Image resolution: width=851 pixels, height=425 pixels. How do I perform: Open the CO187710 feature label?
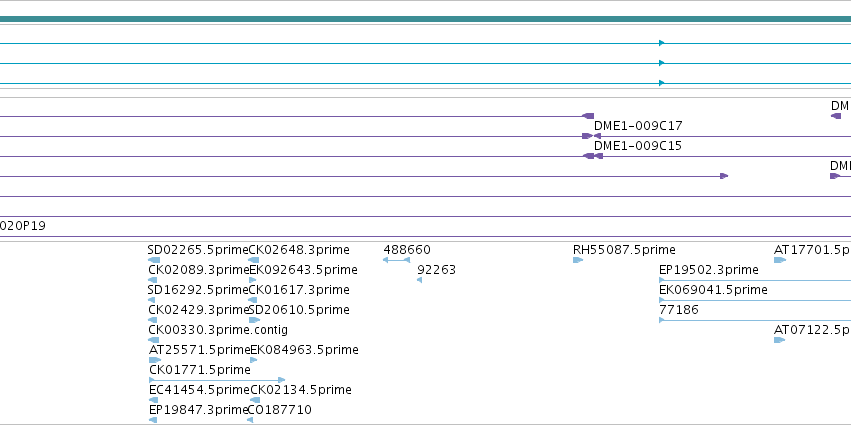[x=280, y=410]
